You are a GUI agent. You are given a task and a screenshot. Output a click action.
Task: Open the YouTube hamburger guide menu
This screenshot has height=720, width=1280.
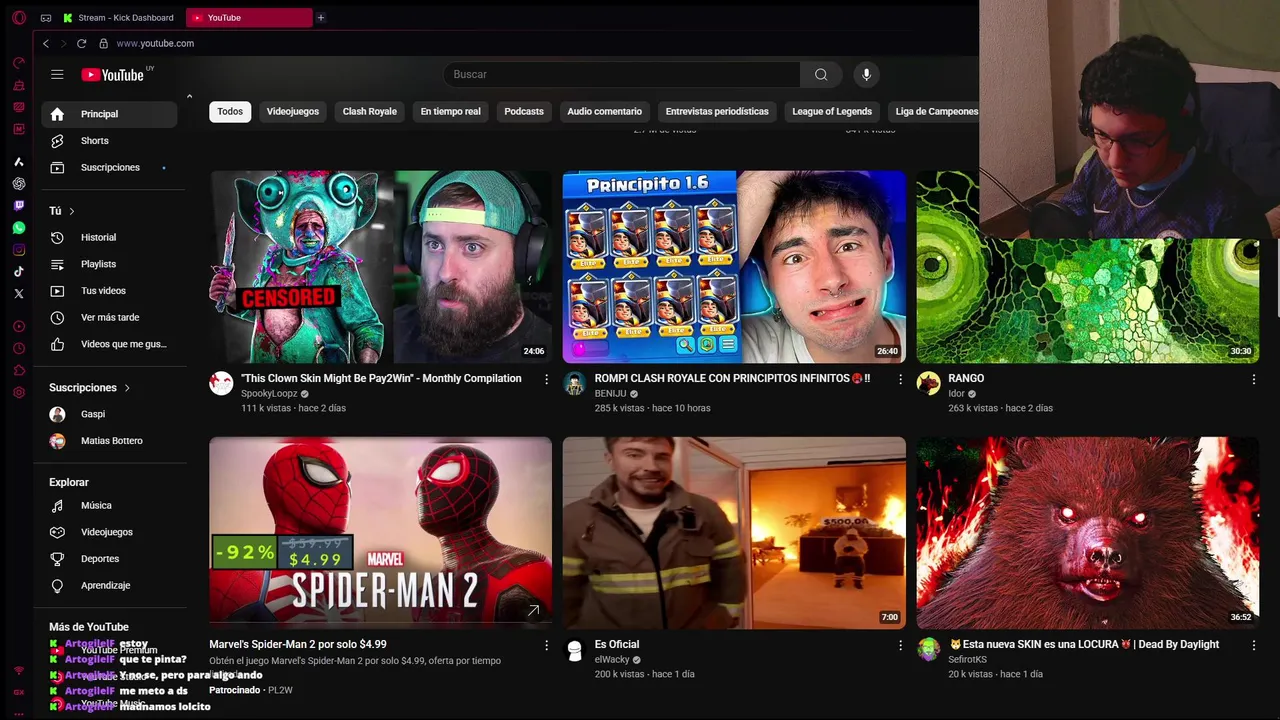[x=57, y=74]
